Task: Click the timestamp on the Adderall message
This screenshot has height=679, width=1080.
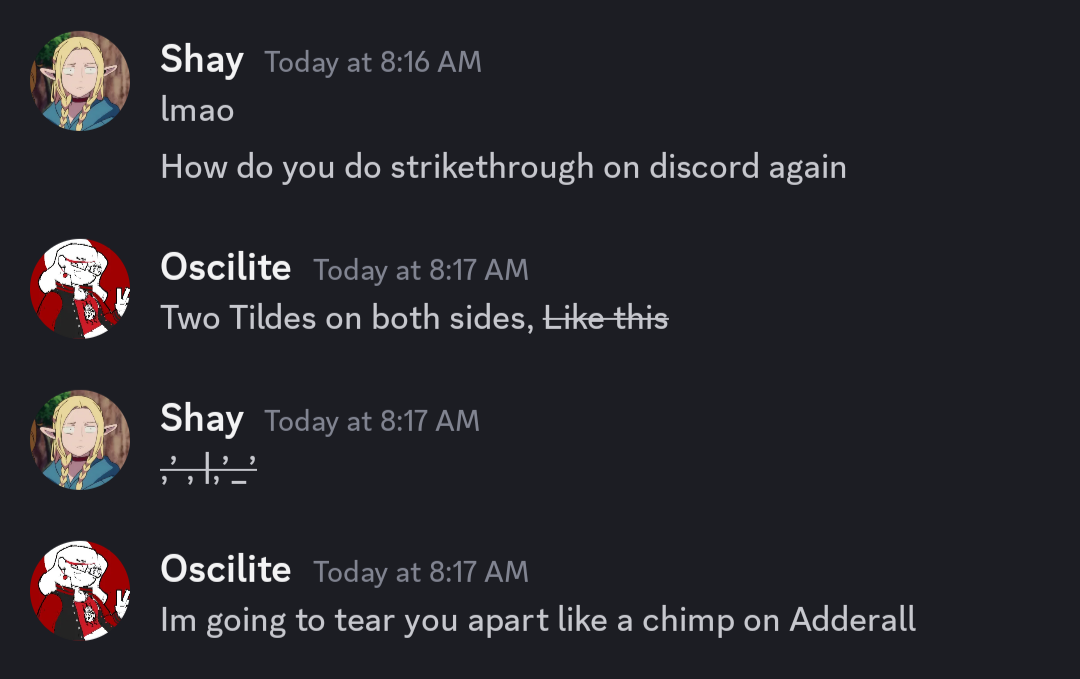Action: click(x=420, y=571)
